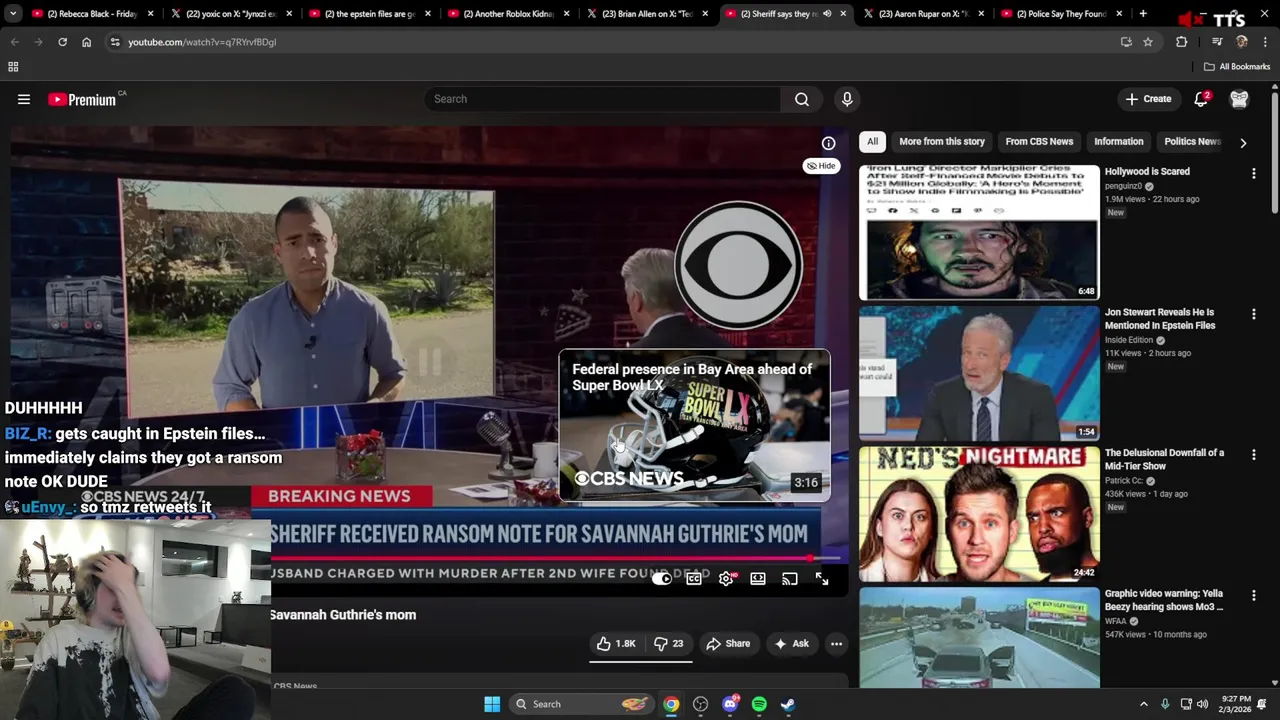Click the taskbar Search box

tap(580, 704)
